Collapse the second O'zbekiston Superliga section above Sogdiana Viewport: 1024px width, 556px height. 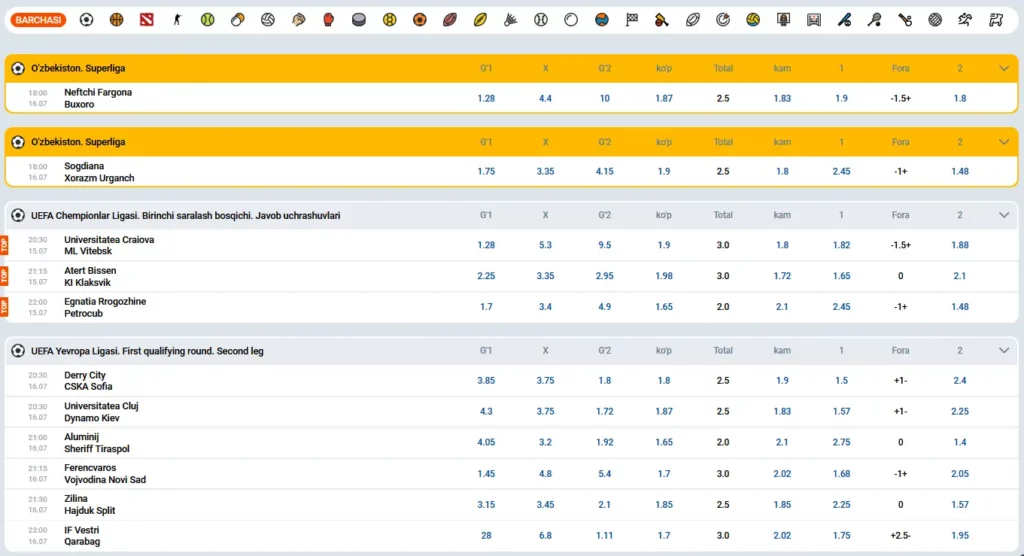[x=1004, y=142]
